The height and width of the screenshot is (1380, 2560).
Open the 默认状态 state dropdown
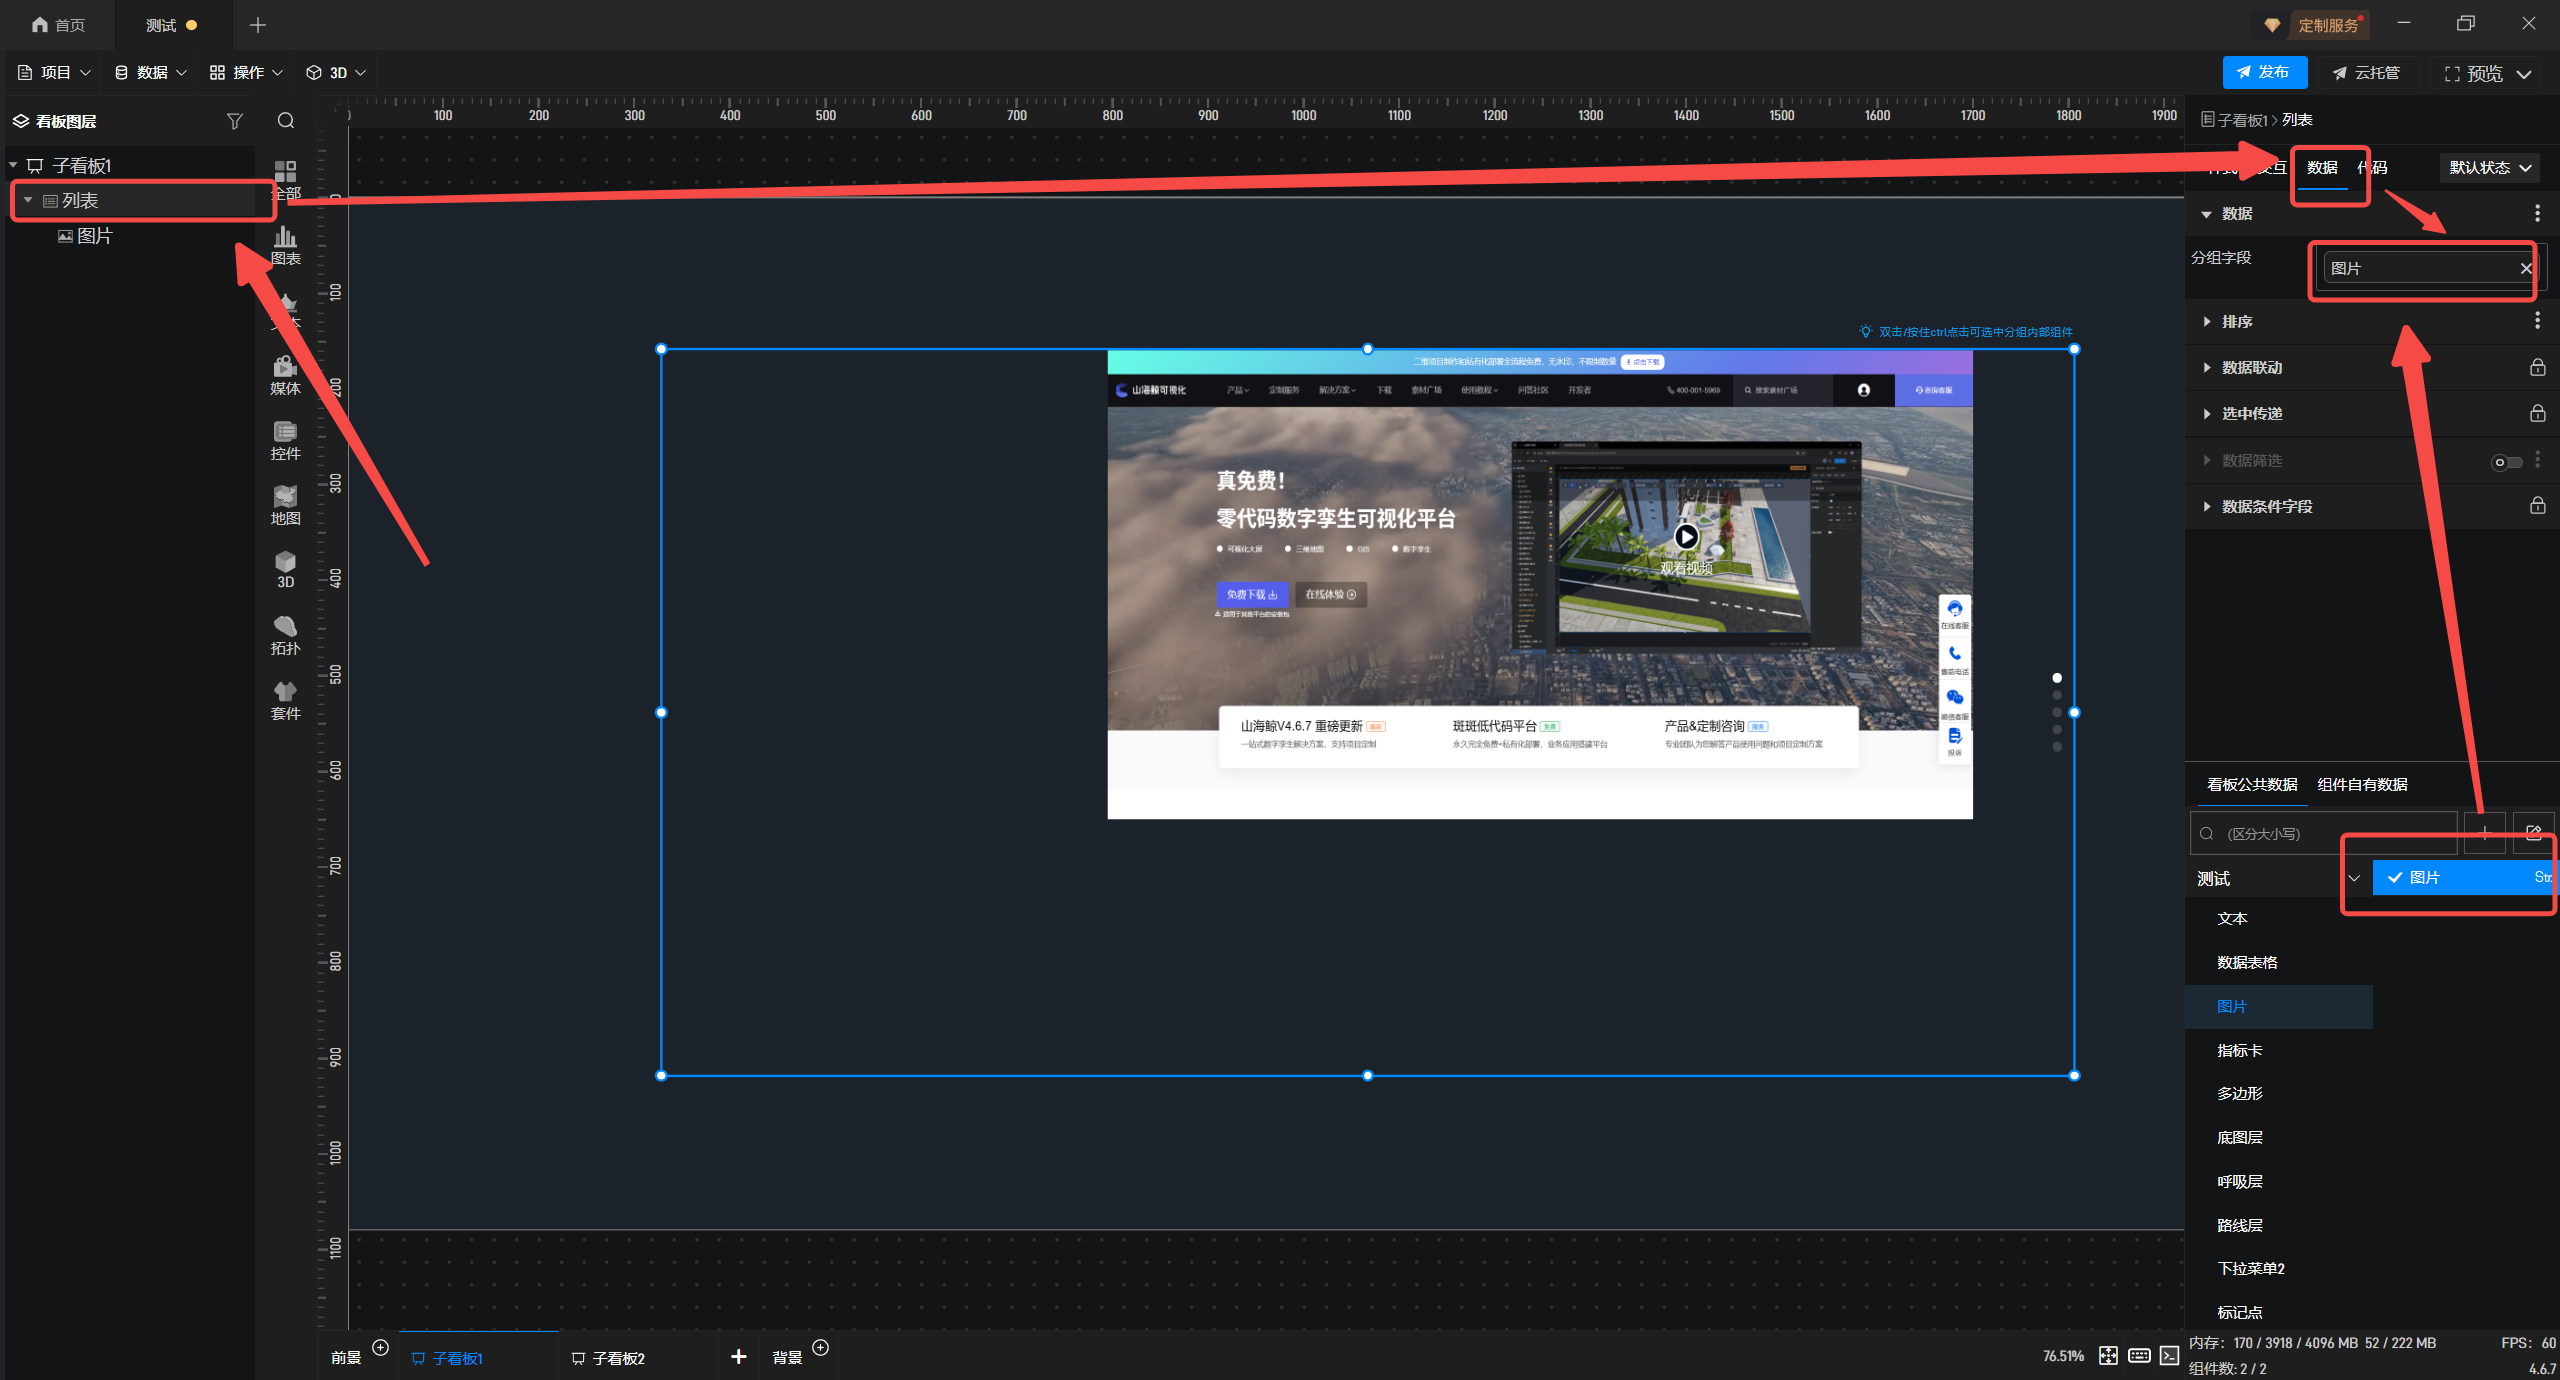(x=2489, y=168)
